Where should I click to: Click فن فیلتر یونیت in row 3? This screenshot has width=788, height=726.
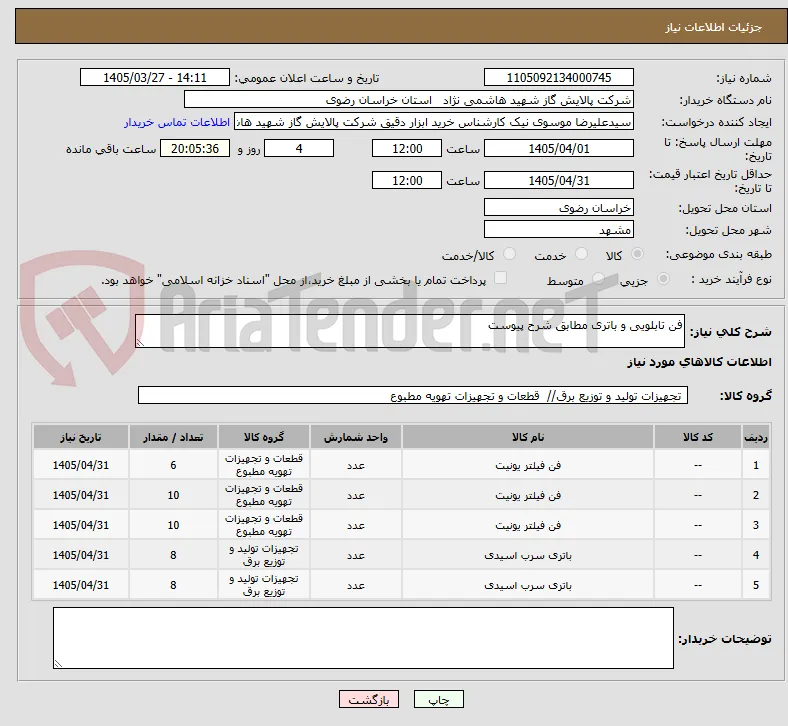(x=528, y=526)
